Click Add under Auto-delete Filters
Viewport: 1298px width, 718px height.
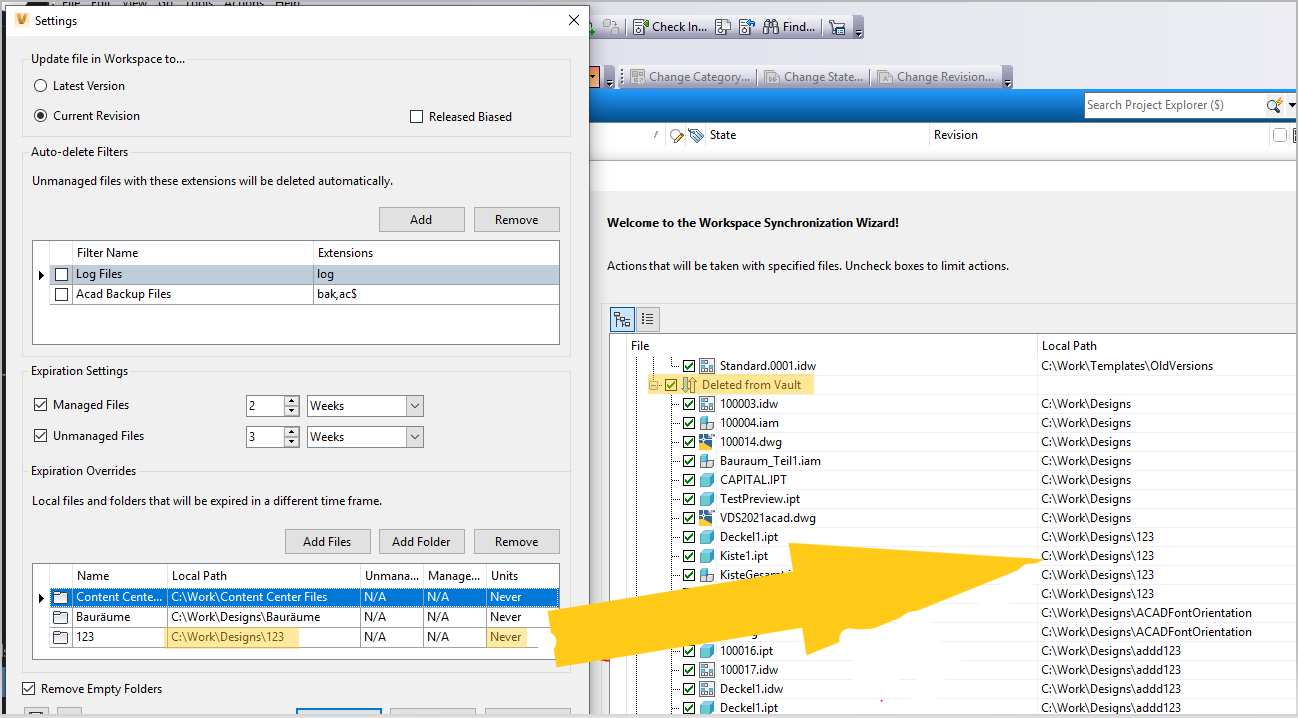(421, 219)
